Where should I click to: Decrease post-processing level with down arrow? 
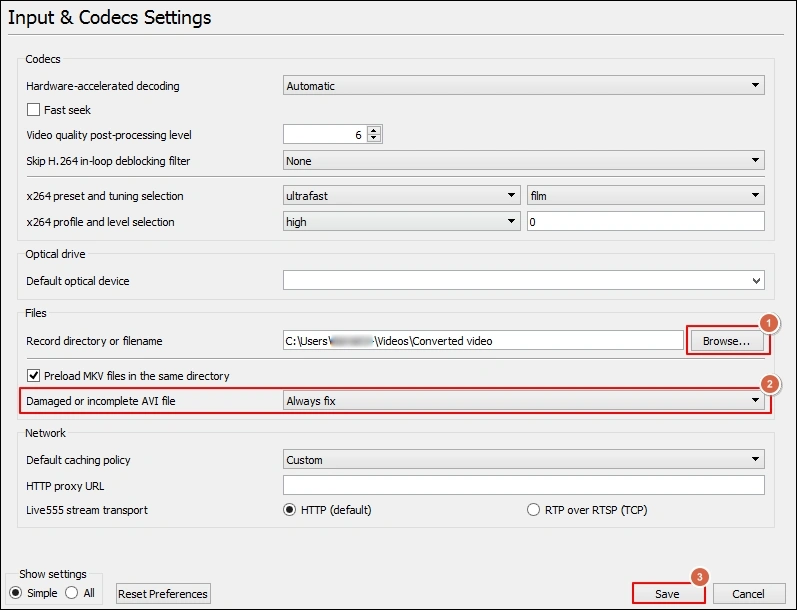[374, 138]
